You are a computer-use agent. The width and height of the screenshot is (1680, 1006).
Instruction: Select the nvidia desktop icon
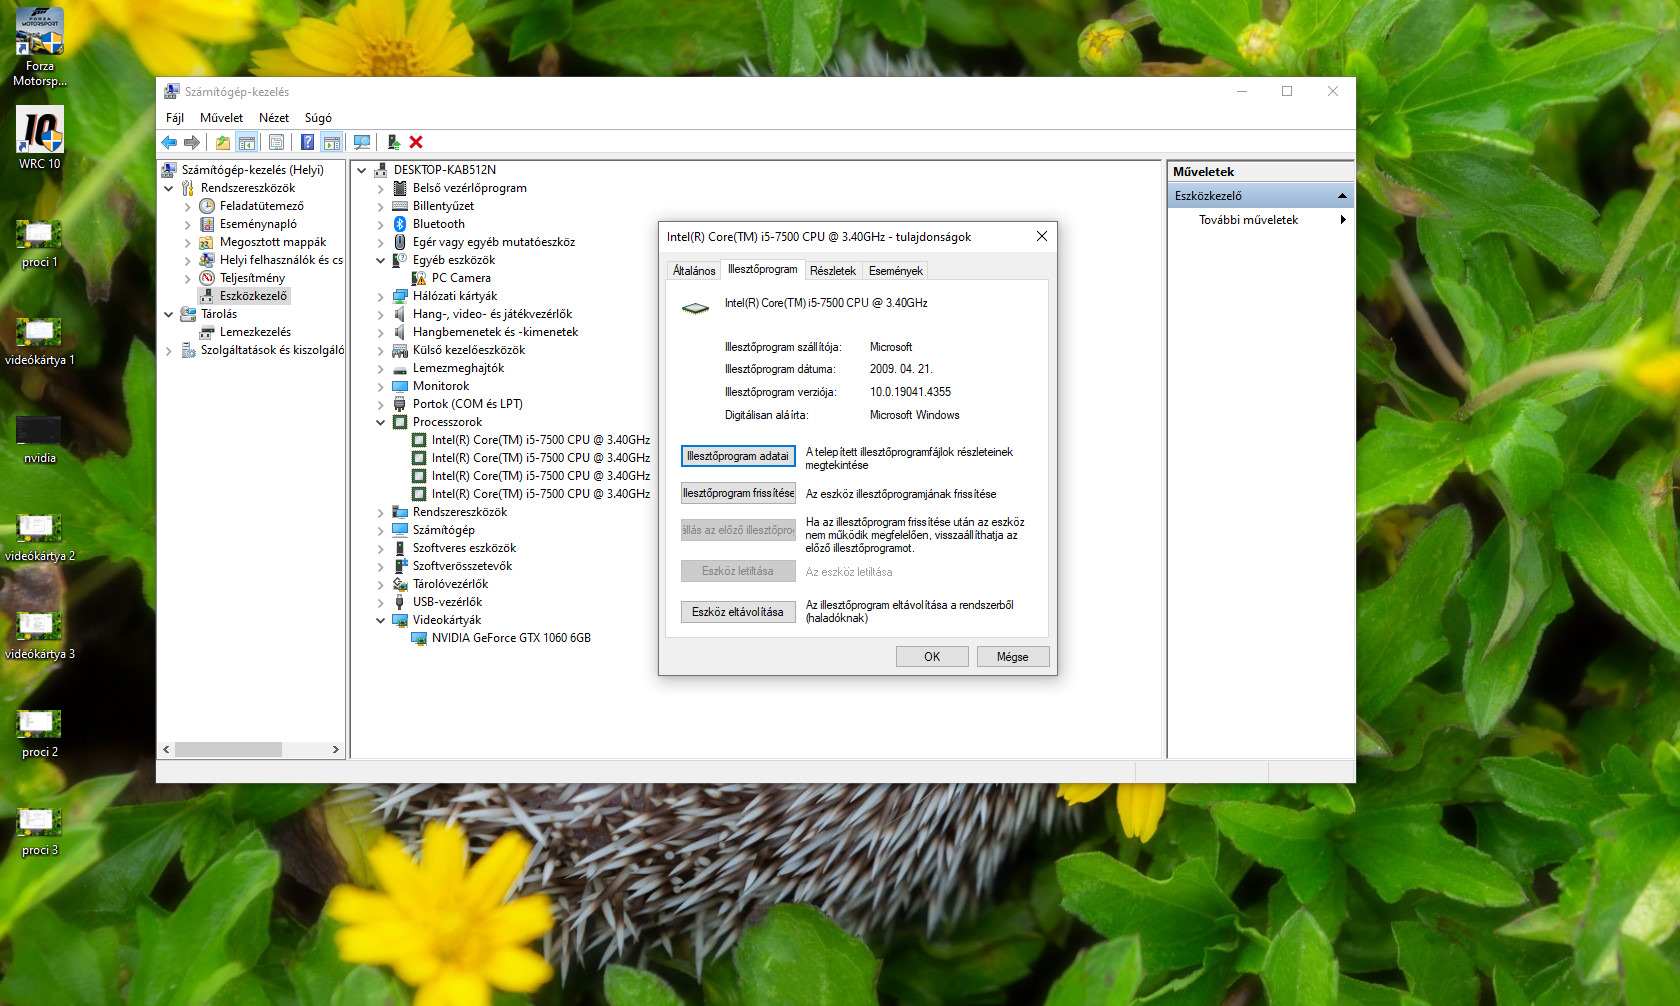click(40, 440)
